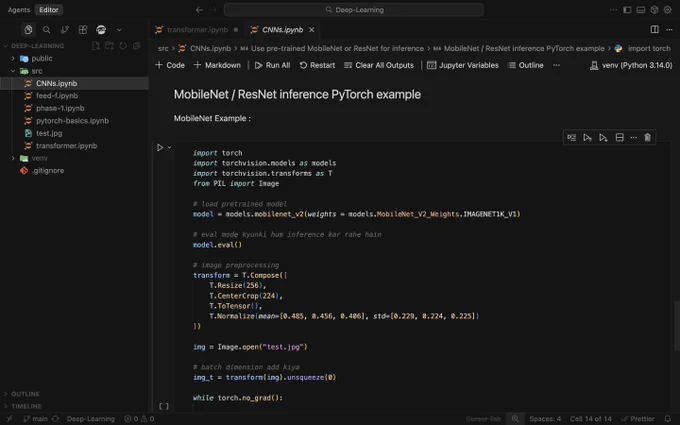
Task: Open notebook toolbar more actions ellipsis
Action: pyautogui.click(x=556, y=65)
